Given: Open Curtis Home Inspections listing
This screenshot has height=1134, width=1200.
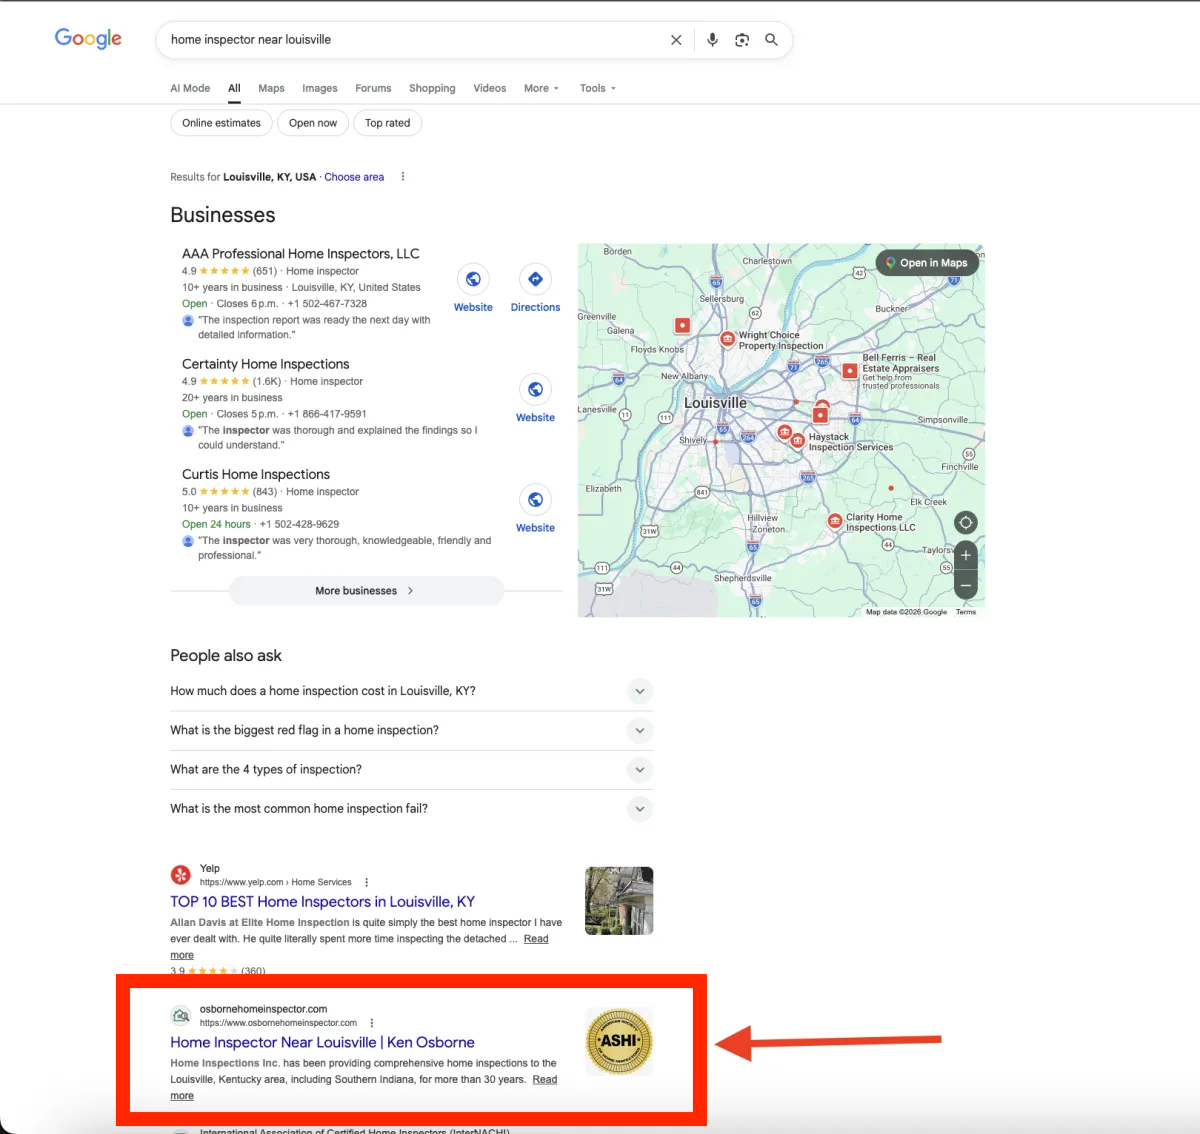Looking at the screenshot, I should click(x=255, y=474).
